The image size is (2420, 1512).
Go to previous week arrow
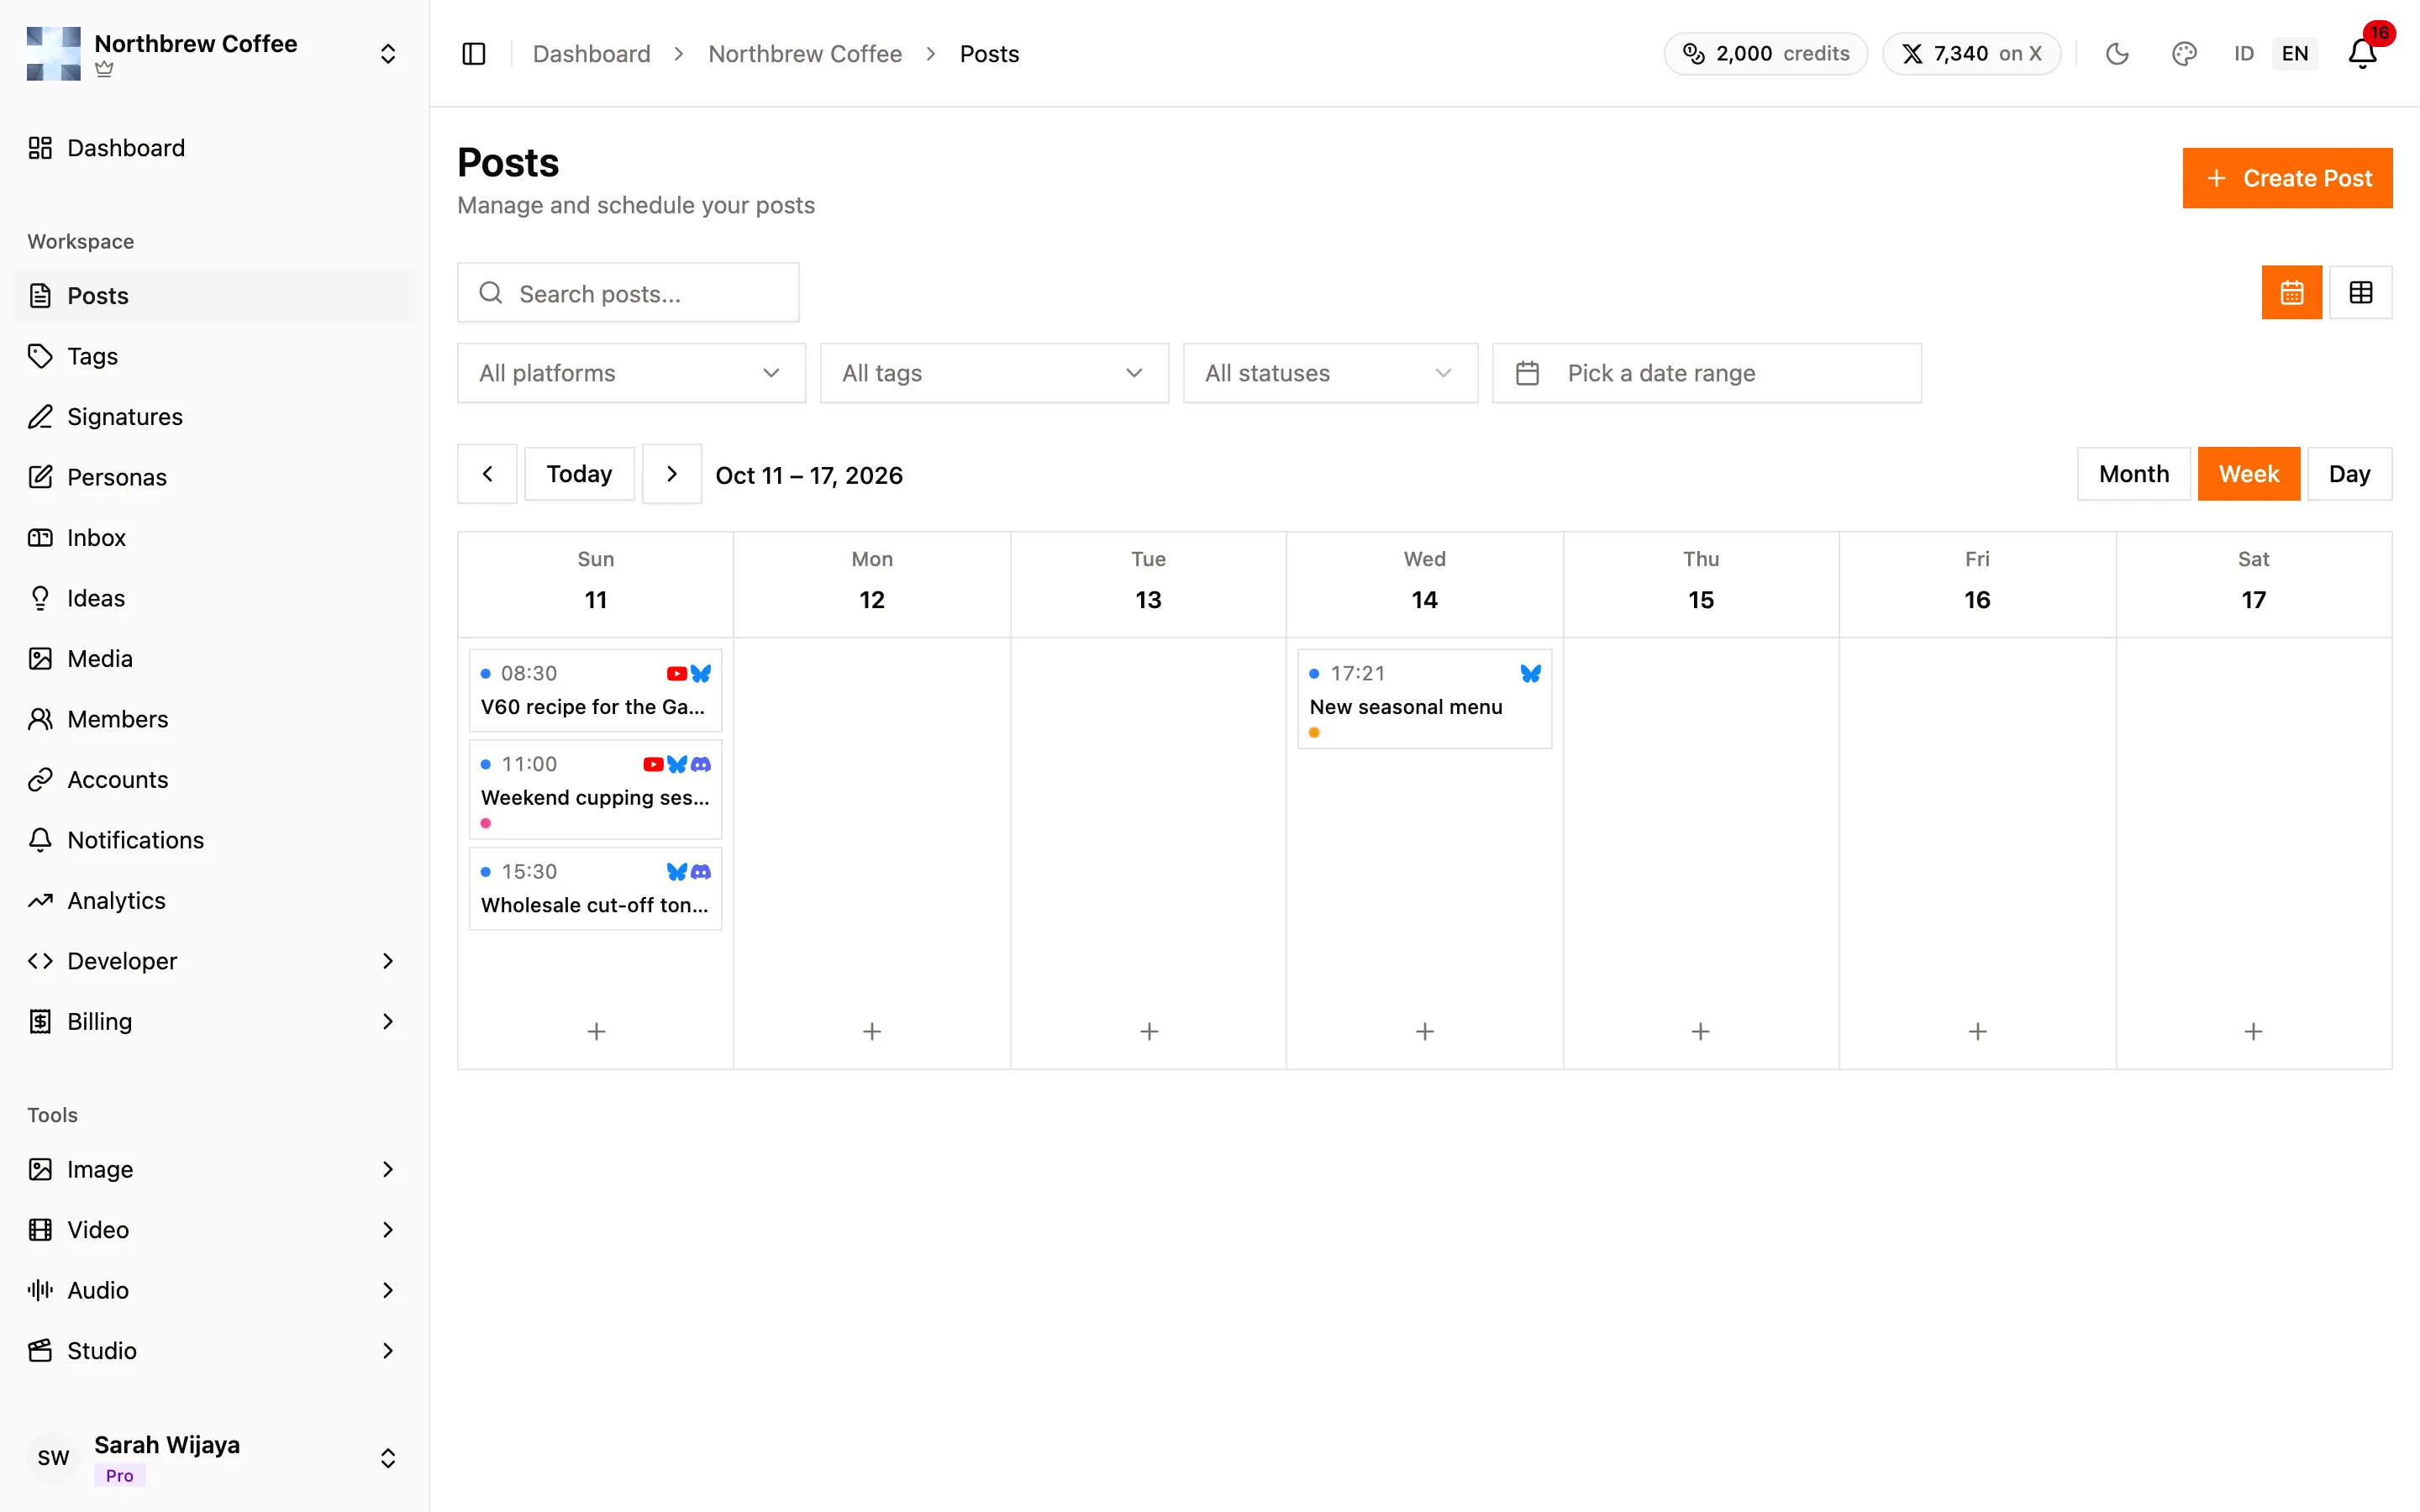(487, 474)
